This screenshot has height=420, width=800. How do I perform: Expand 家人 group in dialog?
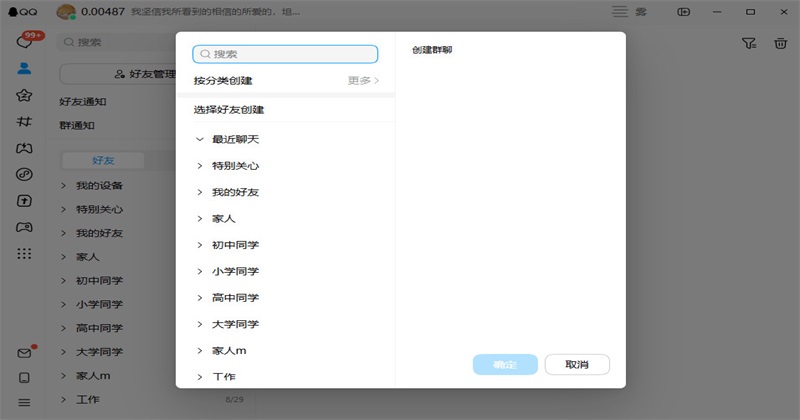coord(200,219)
